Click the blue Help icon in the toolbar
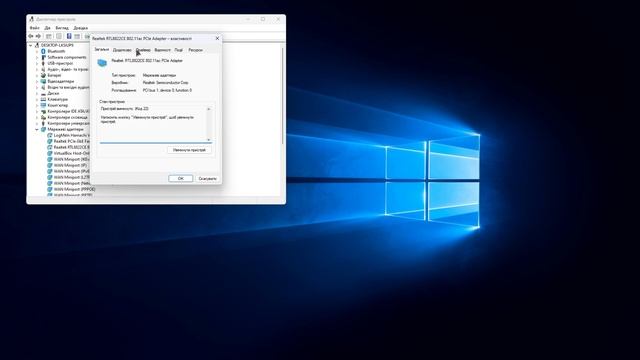The image size is (640, 360). pyautogui.click(x=69, y=36)
